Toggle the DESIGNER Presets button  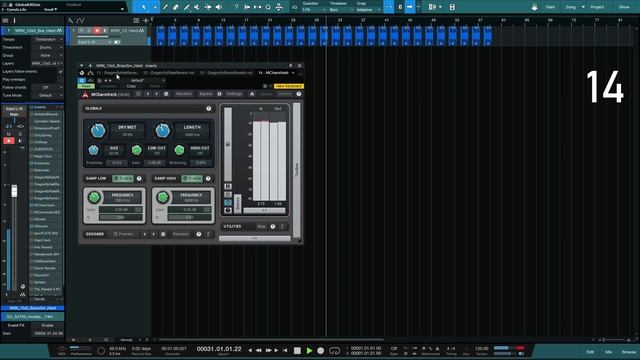click(x=124, y=234)
